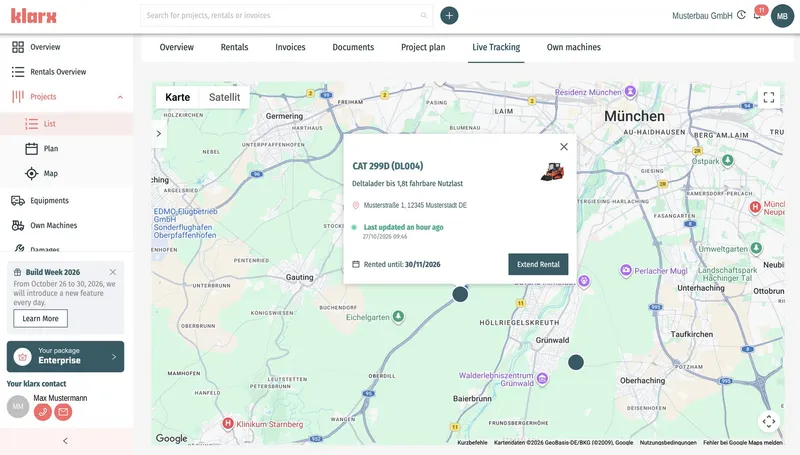This screenshot has width=800, height=455.
Task: Click the CAT 299D machine thumbnail
Action: (553, 172)
